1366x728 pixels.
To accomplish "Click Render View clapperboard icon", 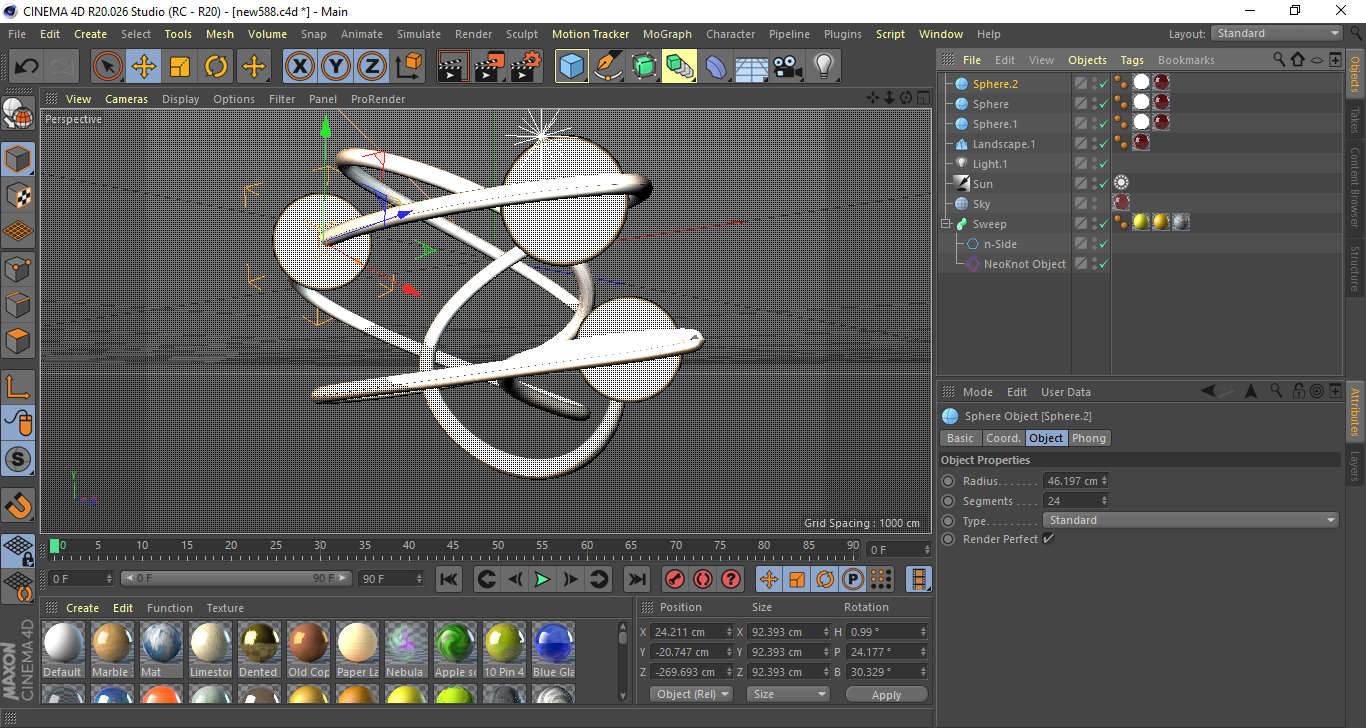I will [454, 67].
